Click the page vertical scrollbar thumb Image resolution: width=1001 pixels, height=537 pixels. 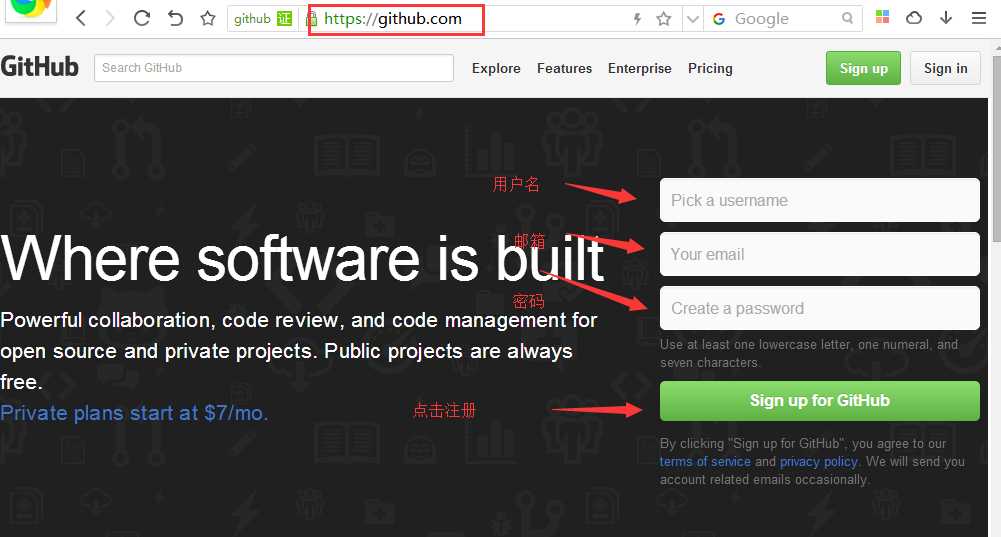click(x=996, y=150)
